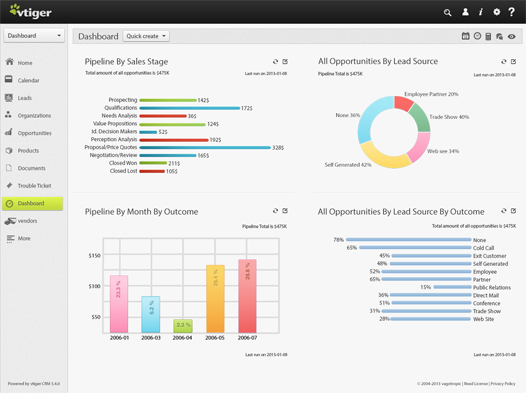526x393 pixels.
Task: Open Trouble Ticket module
Action: point(35,185)
